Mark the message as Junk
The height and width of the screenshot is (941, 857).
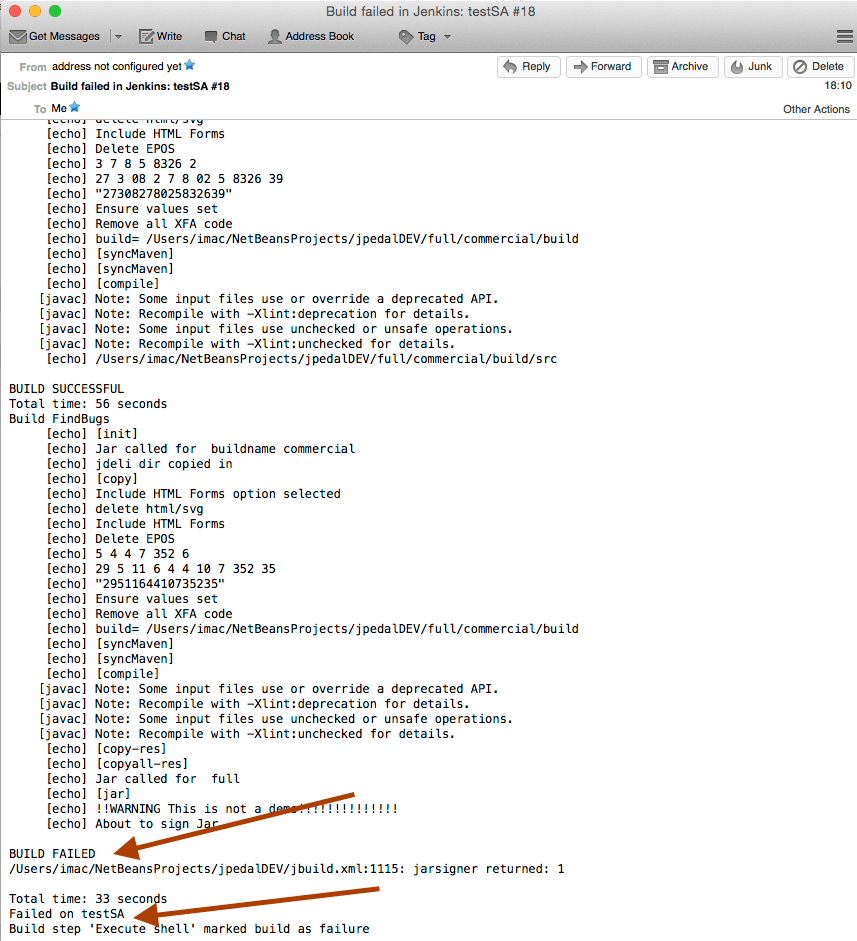point(751,67)
